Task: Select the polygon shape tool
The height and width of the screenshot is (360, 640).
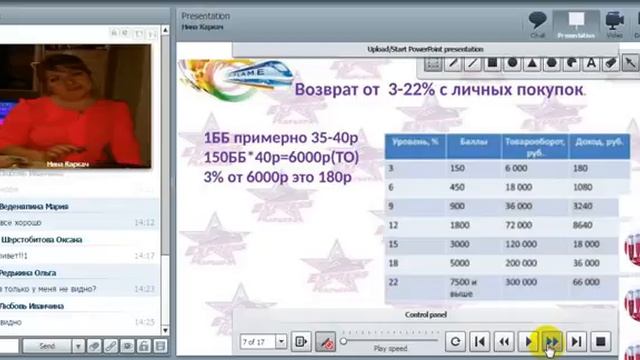Action: click(x=551, y=63)
